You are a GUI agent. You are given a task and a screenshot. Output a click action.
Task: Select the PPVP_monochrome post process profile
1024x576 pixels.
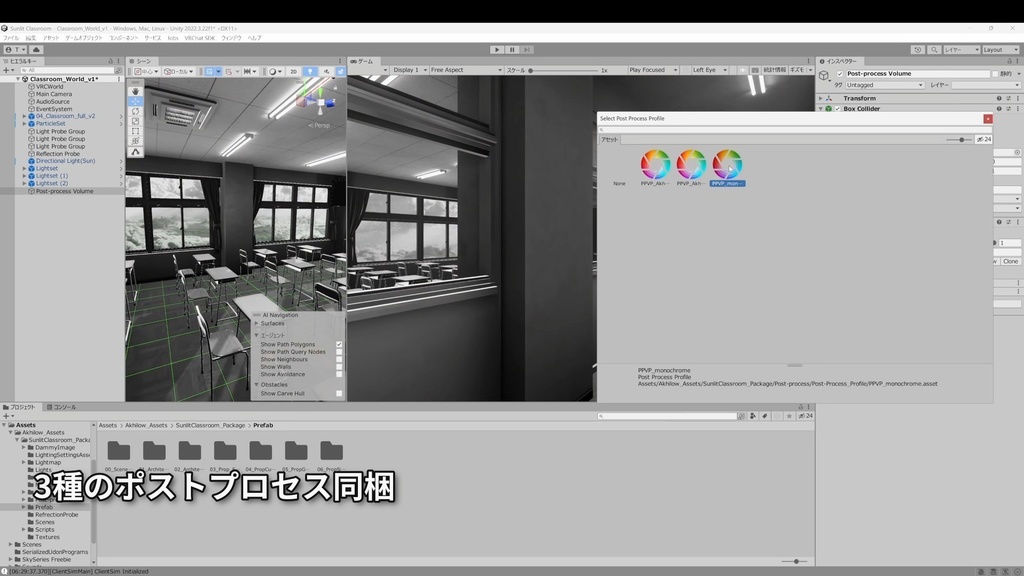point(727,165)
